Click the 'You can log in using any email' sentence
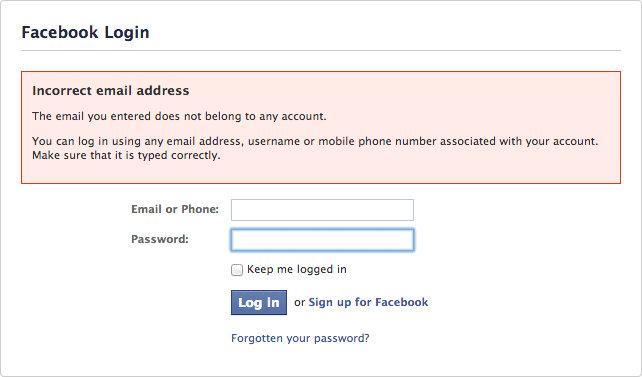The width and height of the screenshot is (642, 377). tap(315, 141)
